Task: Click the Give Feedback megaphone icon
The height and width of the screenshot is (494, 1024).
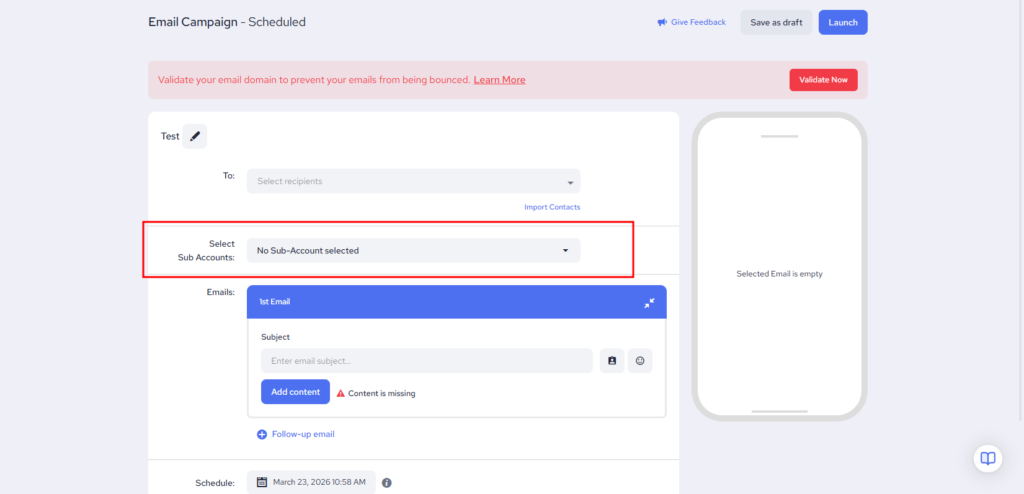Action: click(x=662, y=22)
